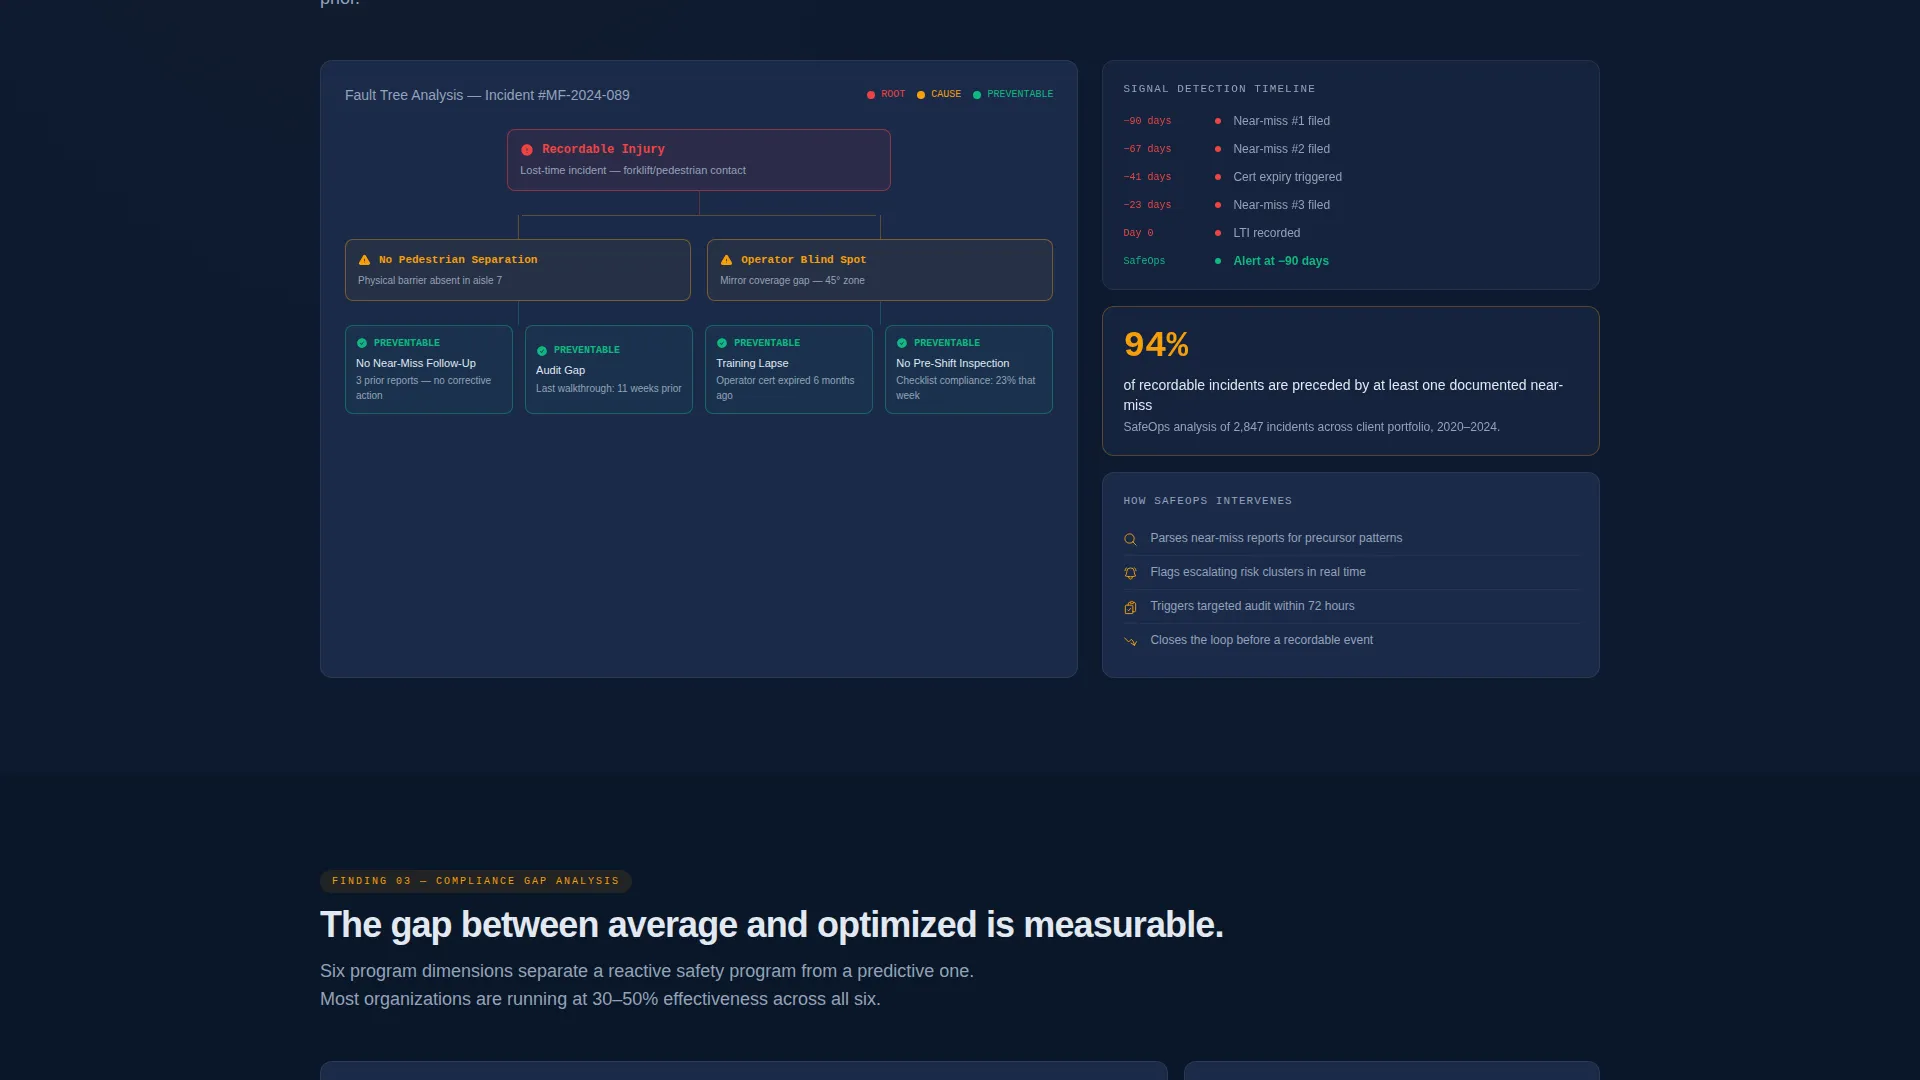Click the −41 days timeline label
Image resolution: width=1920 pixels, height=1080 pixels.
(x=1147, y=177)
